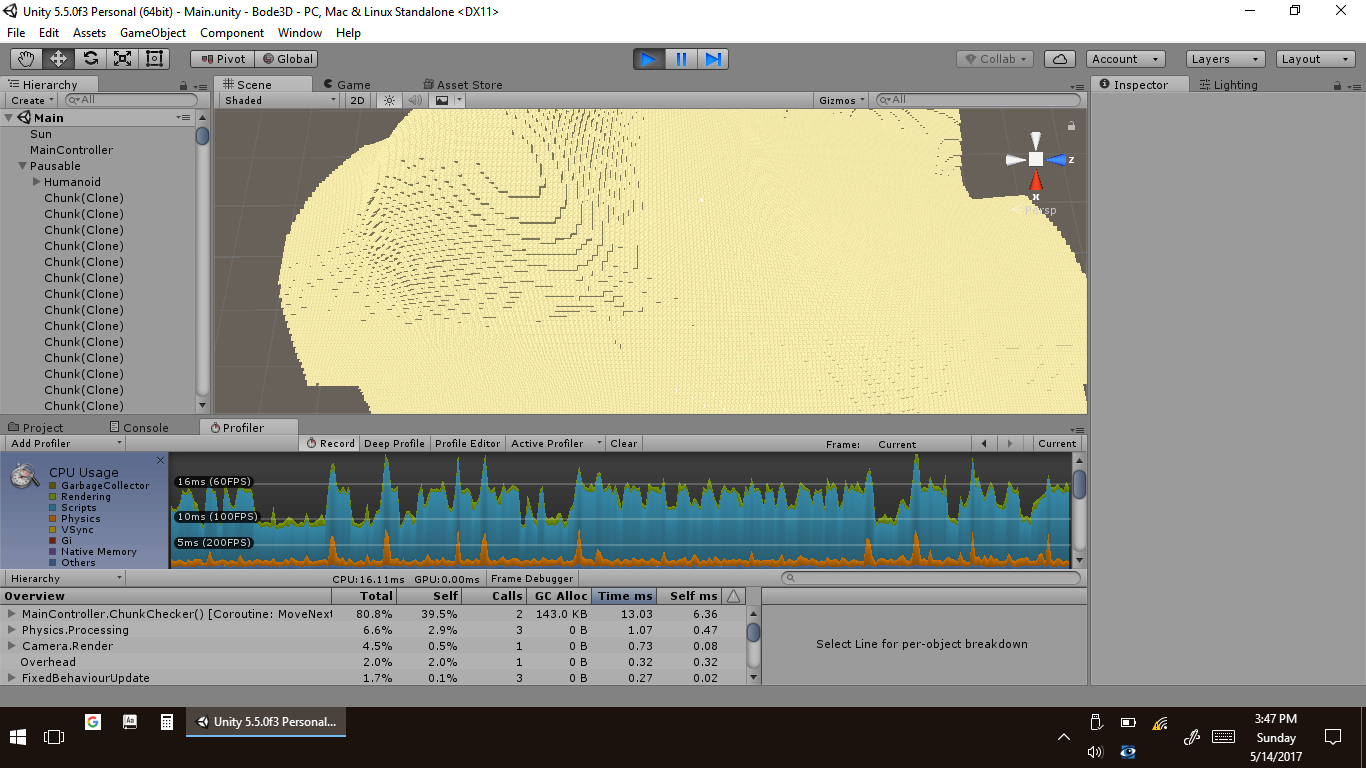Screen dimensions: 1366x768
Task: Select the Hand tool in toolbar
Action: coord(26,59)
